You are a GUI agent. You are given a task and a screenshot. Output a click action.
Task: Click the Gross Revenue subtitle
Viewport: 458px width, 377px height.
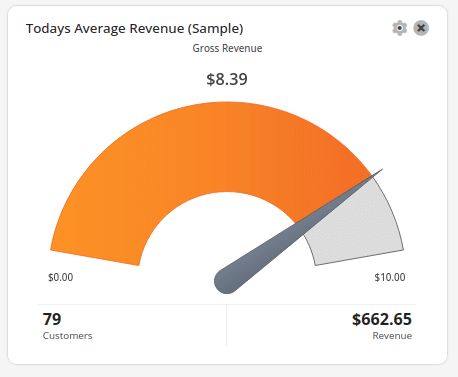click(227, 48)
